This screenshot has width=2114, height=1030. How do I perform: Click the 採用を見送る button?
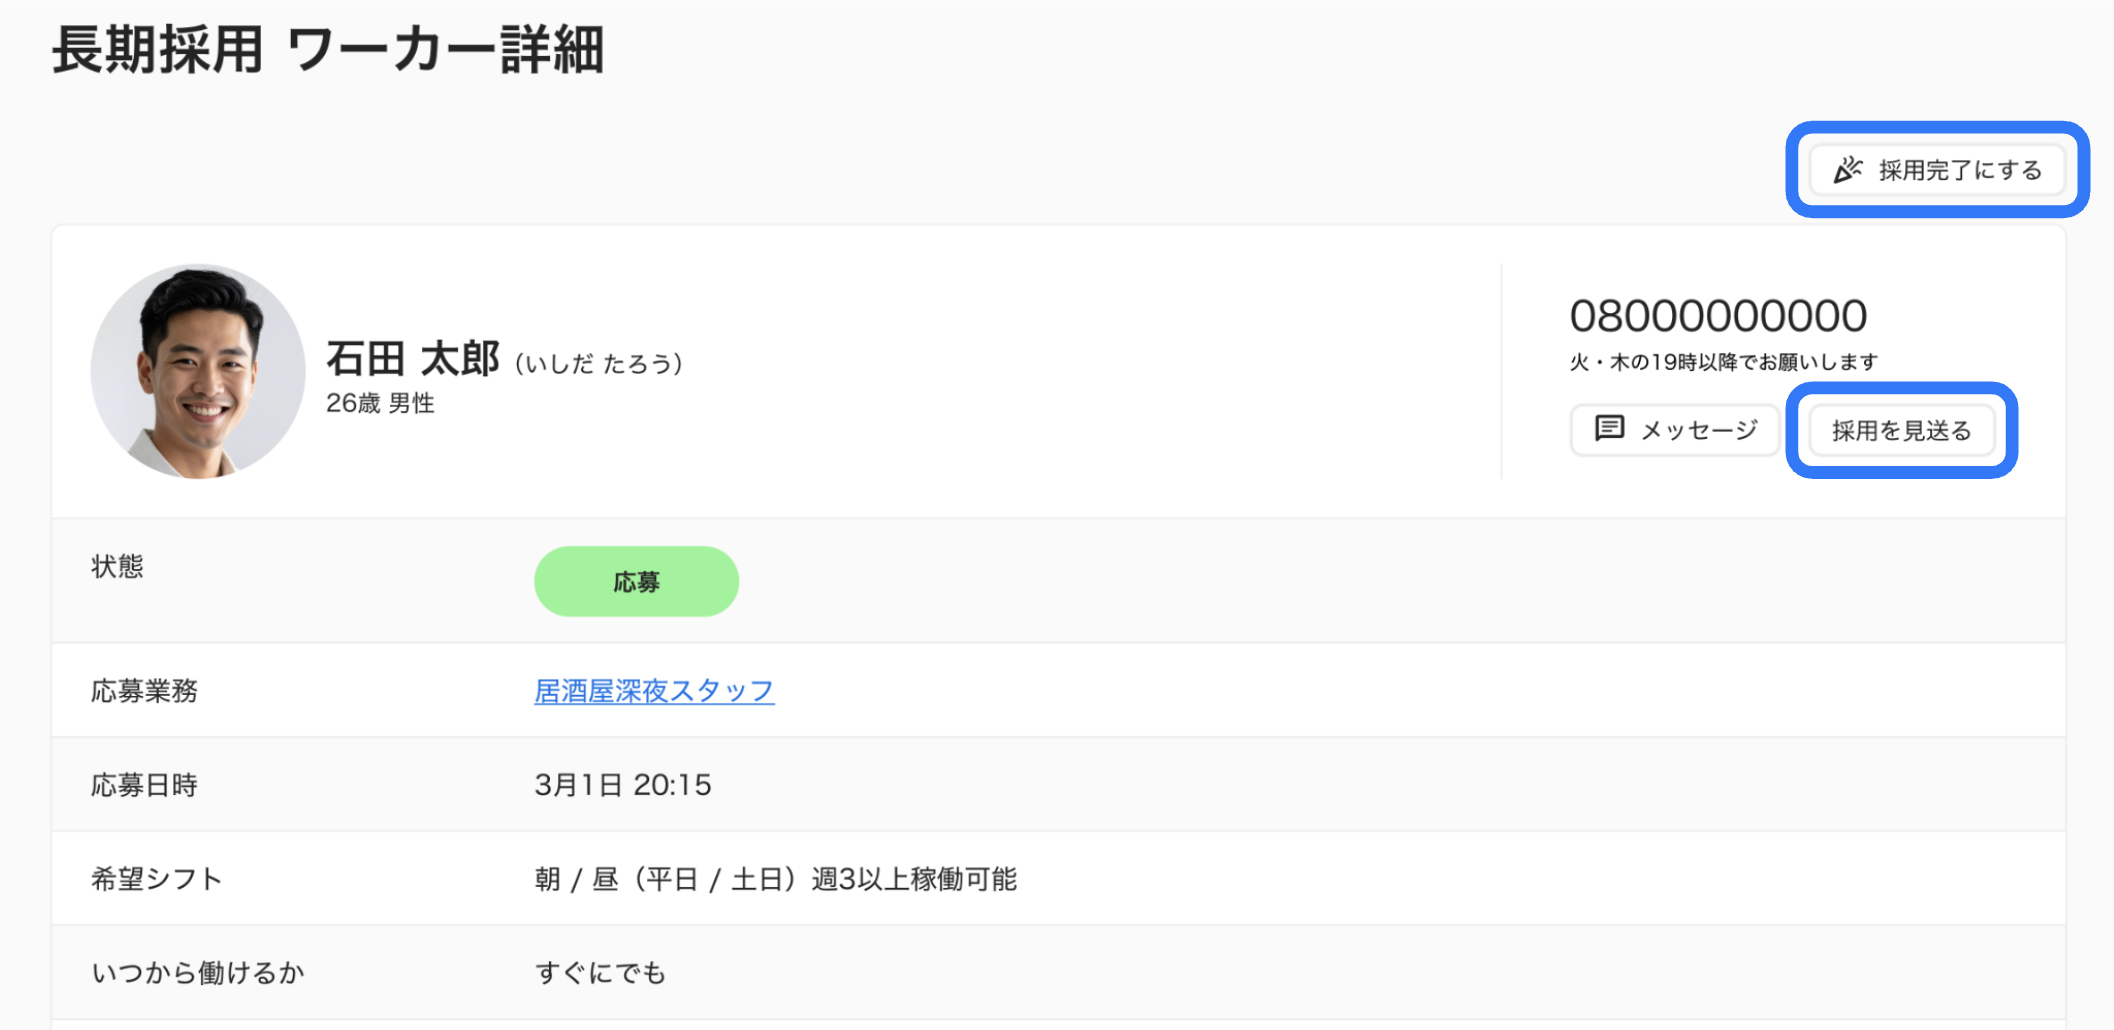coord(1901,430)
